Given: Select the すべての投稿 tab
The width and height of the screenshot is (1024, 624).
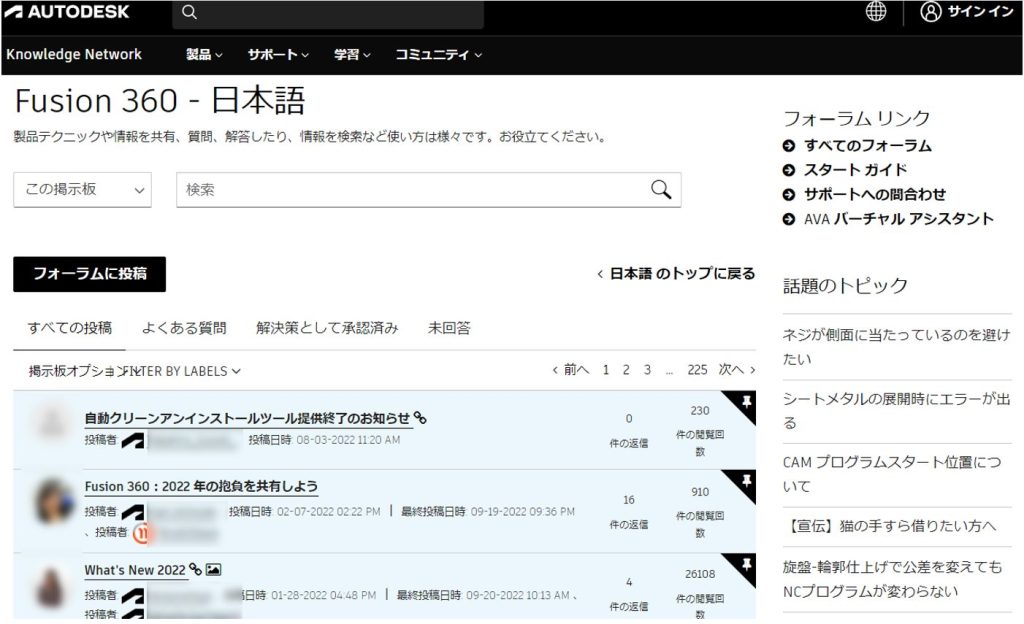Looking at the screenshot, I should [x=69, y=328].
